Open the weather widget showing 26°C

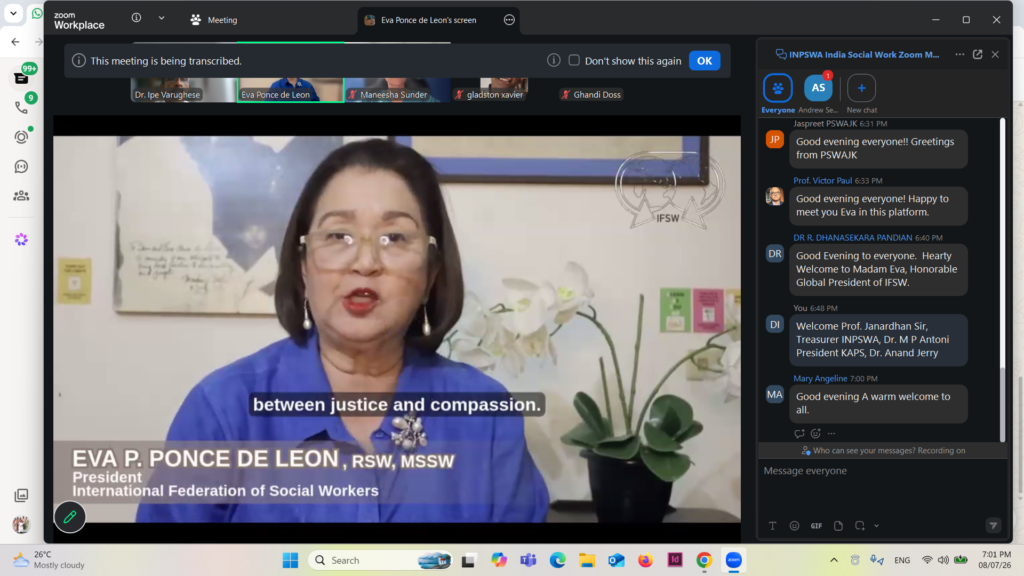coord(49,560)
